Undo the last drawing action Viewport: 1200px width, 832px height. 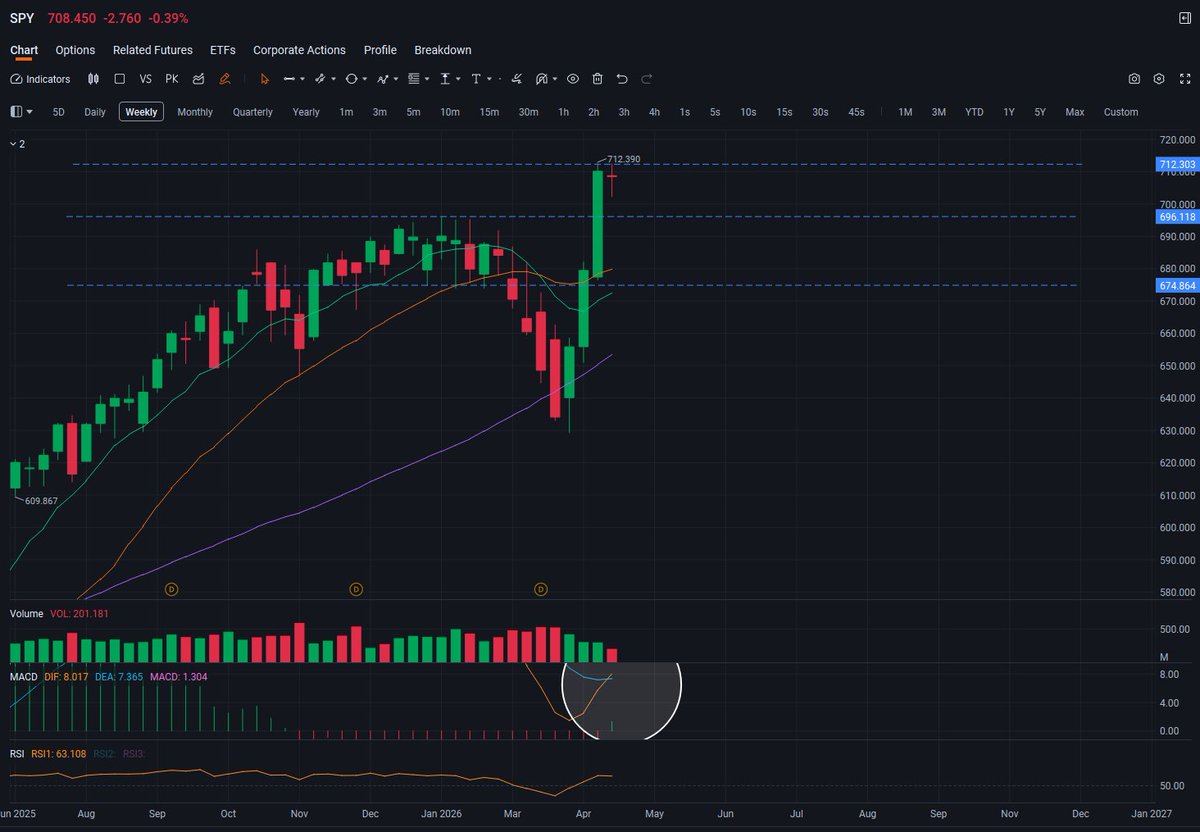622,79
